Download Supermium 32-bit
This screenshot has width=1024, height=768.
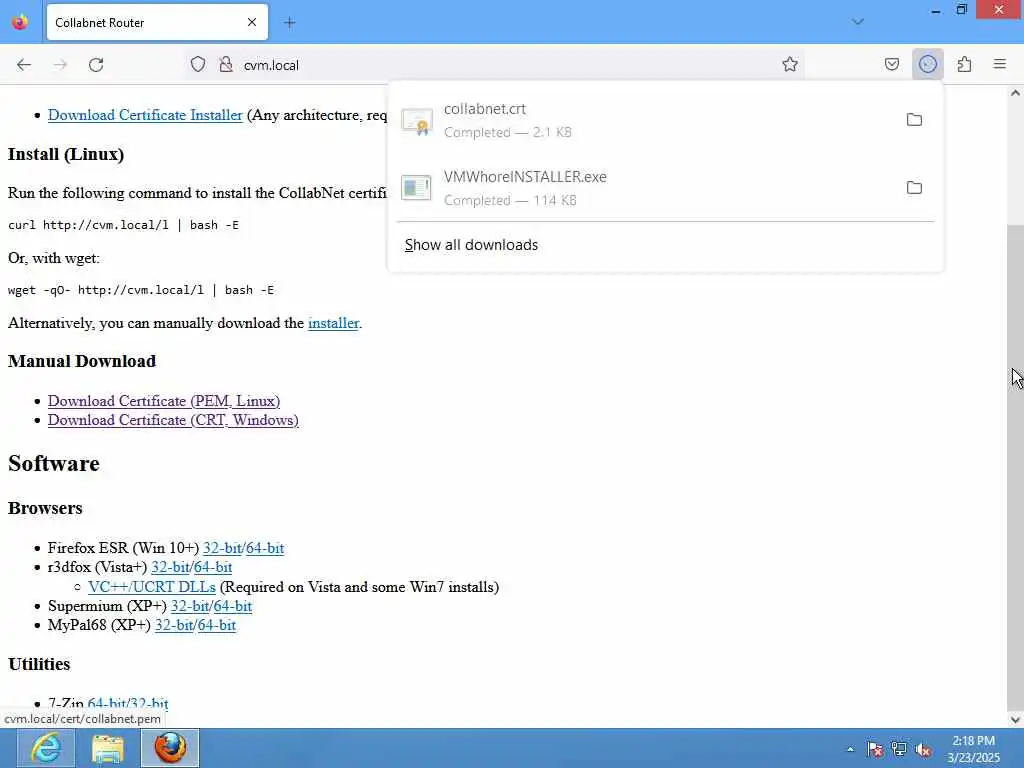pos(189,605)
